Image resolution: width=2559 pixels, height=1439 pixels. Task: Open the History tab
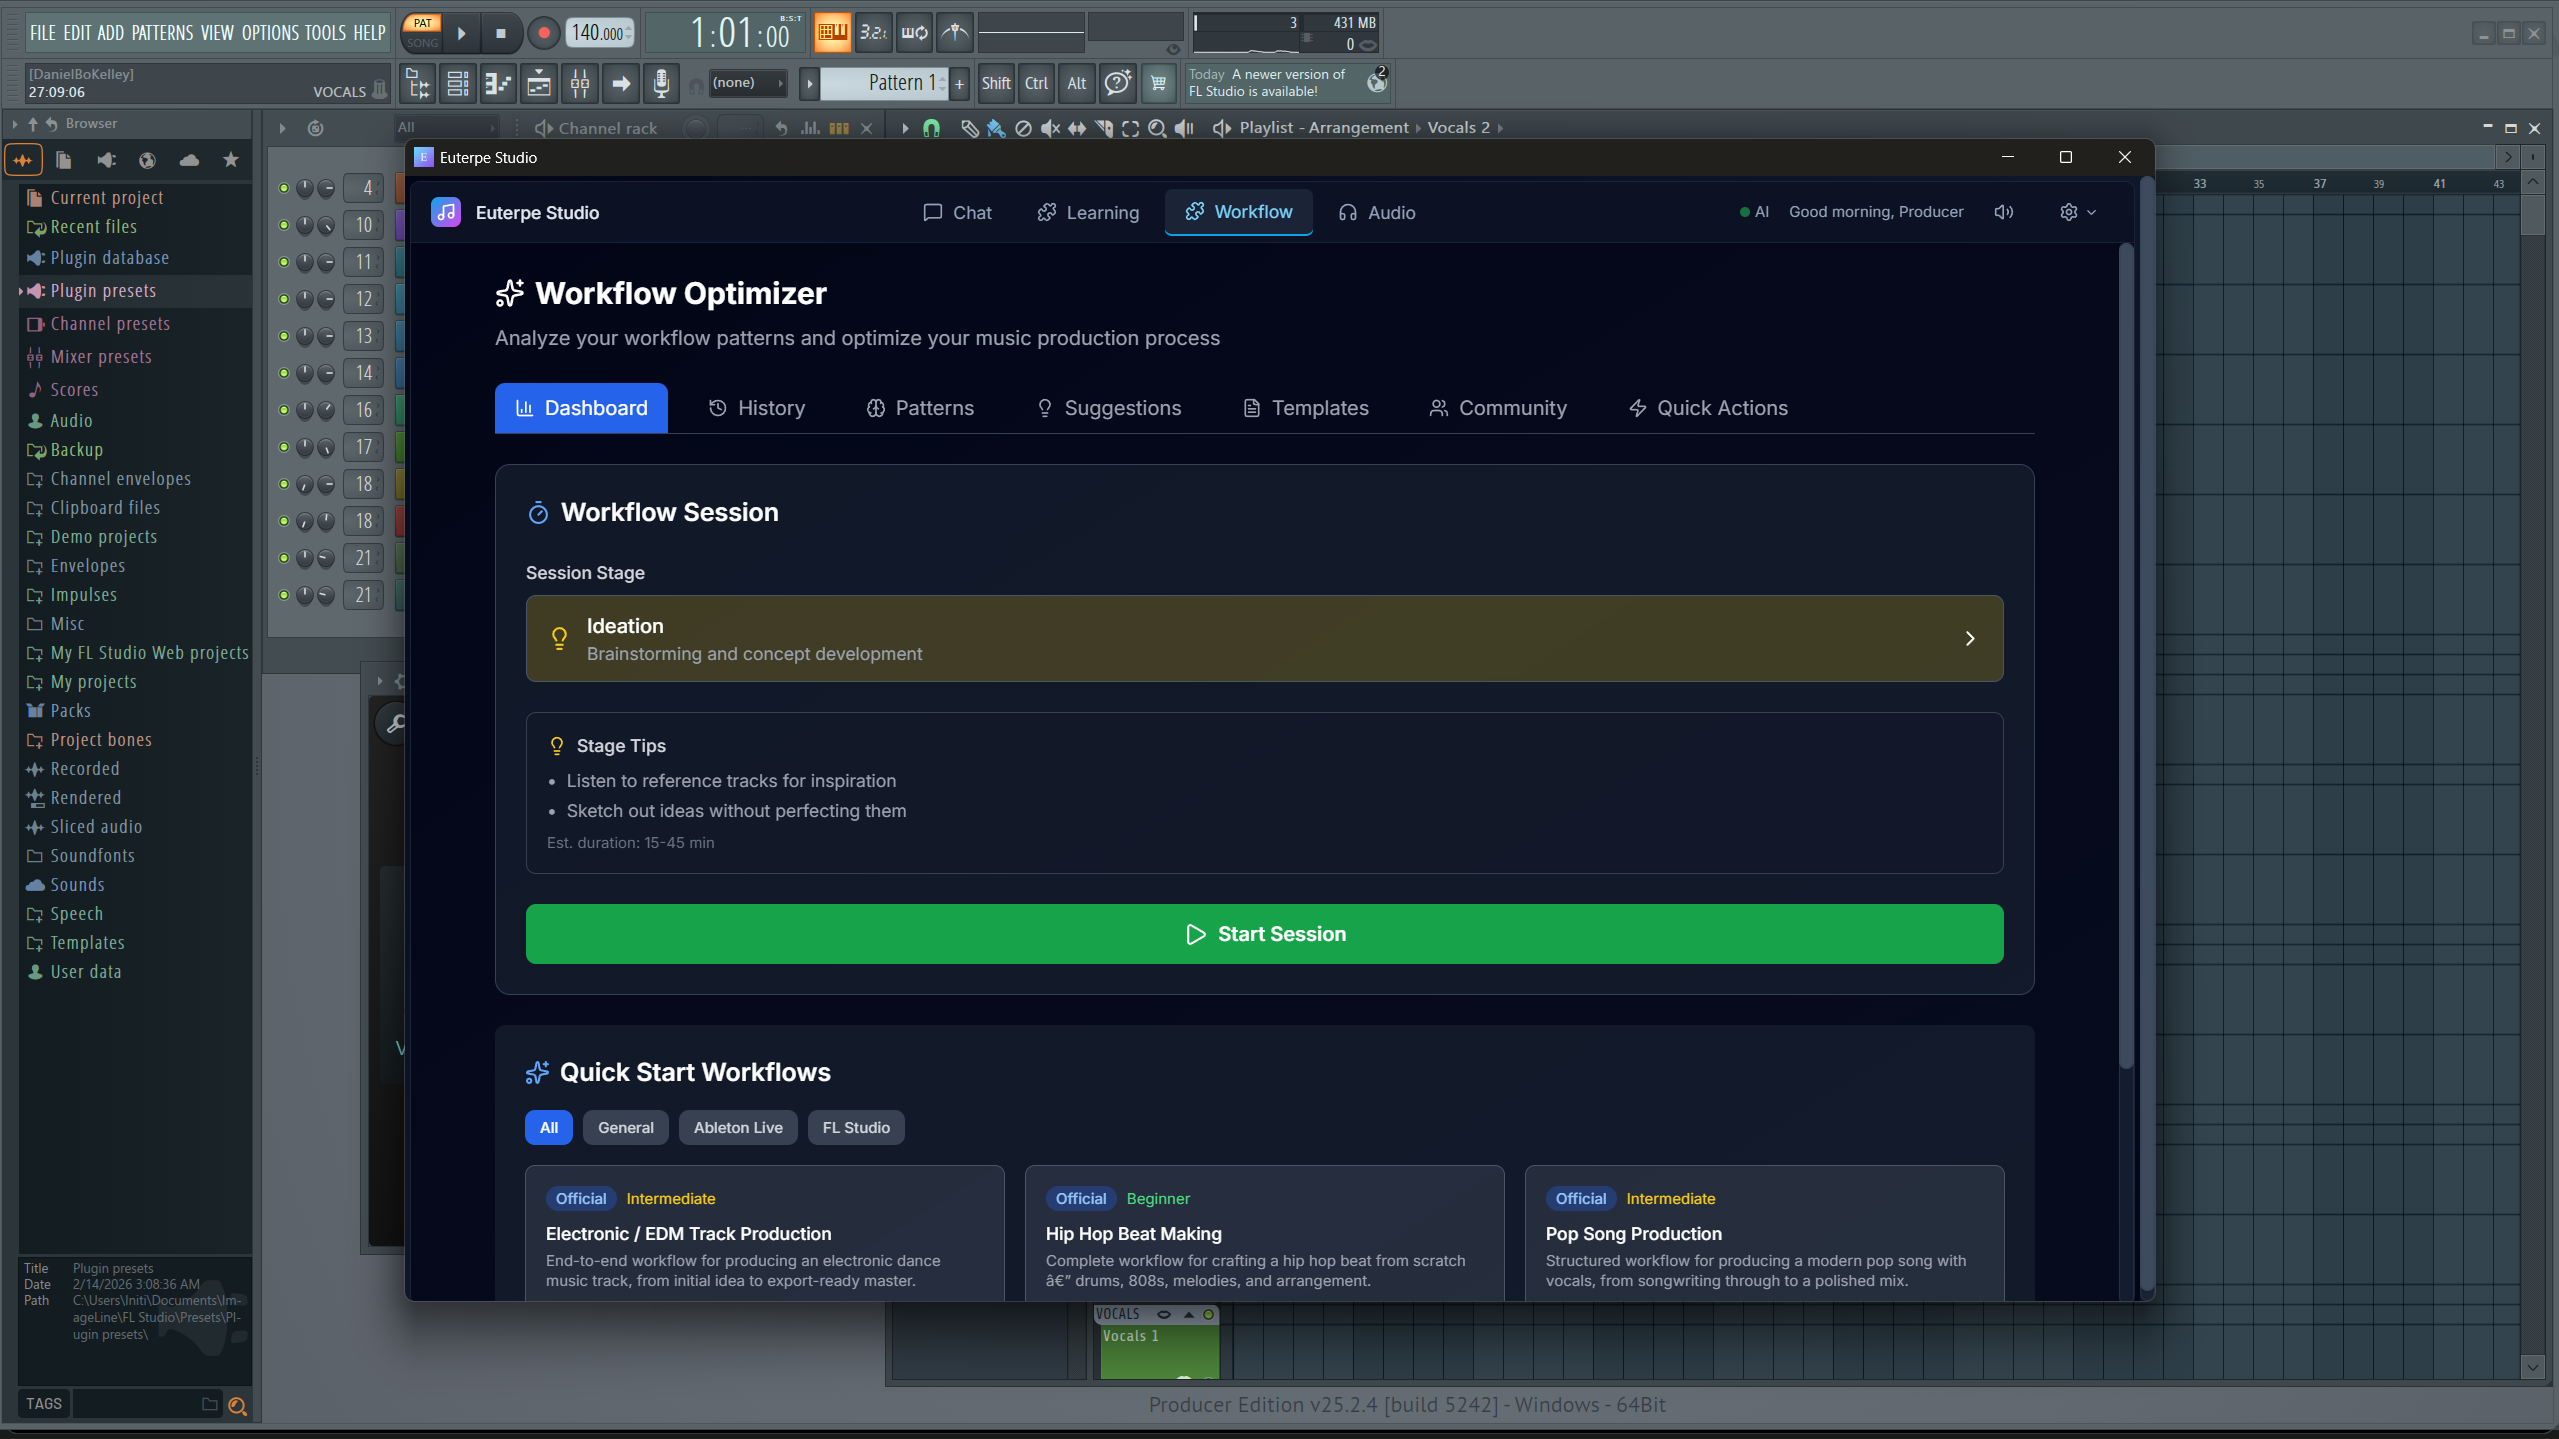coord(757,408)
